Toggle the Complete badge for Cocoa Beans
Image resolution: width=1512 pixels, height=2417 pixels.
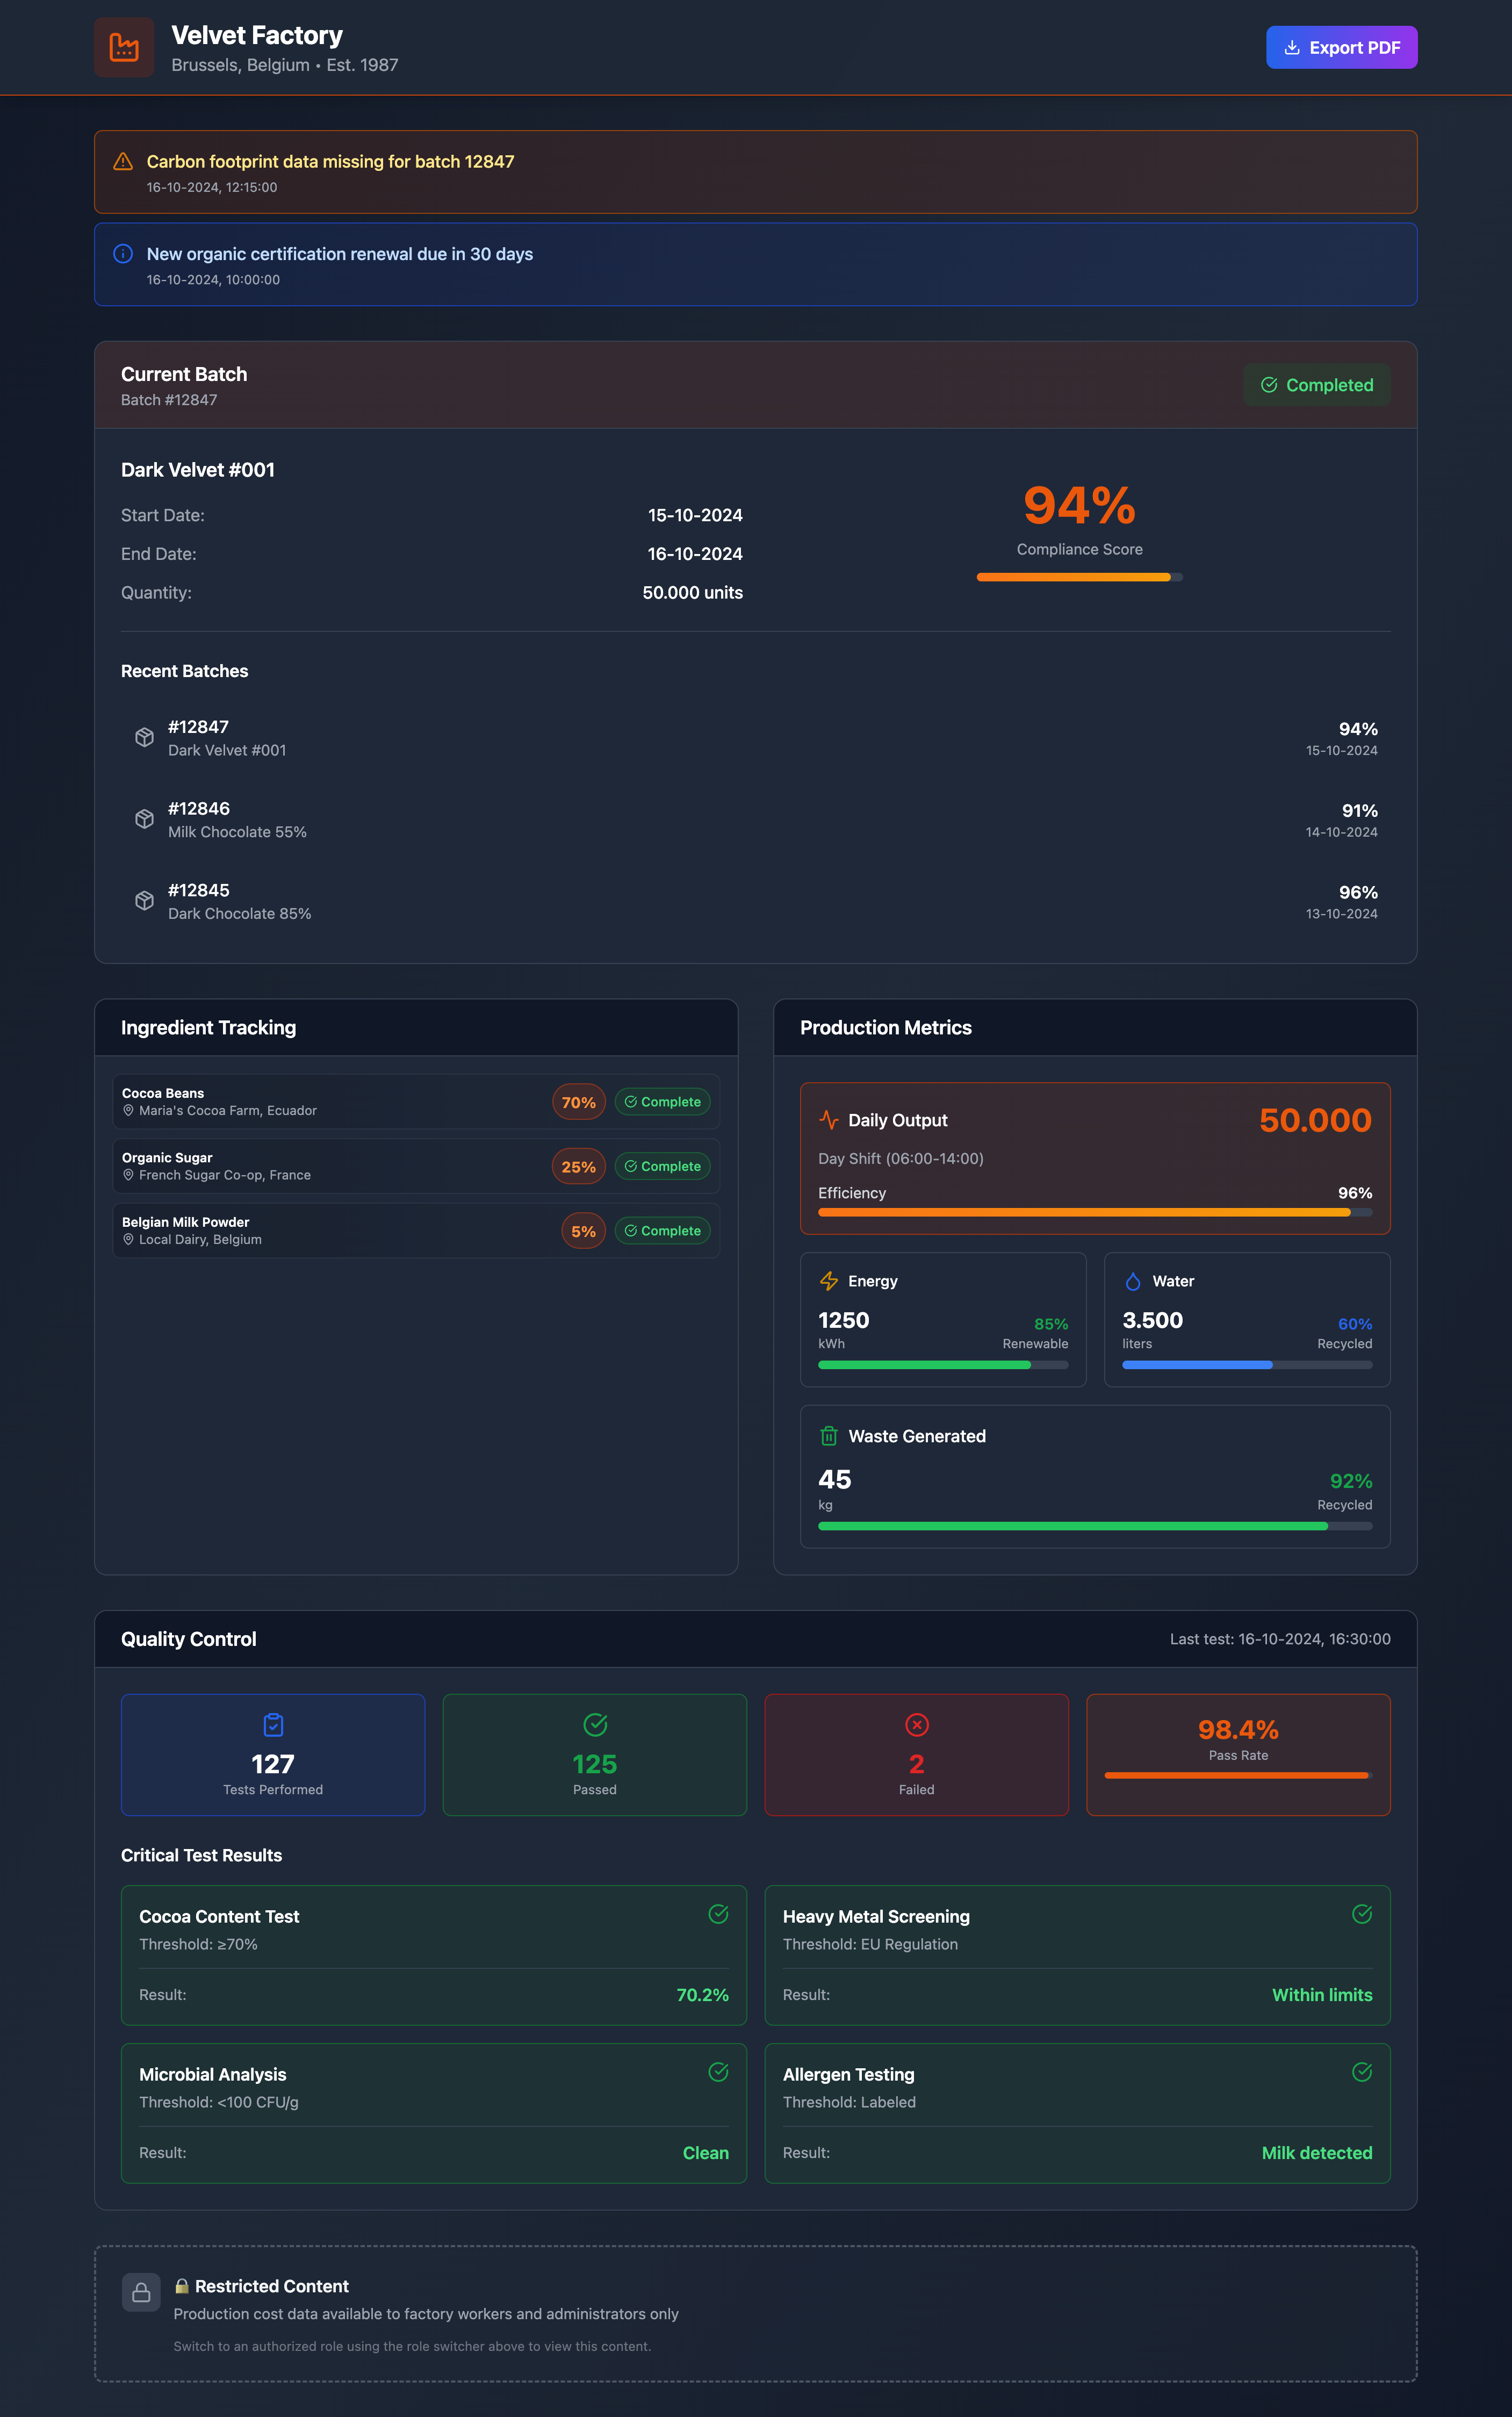[662, 1101]
